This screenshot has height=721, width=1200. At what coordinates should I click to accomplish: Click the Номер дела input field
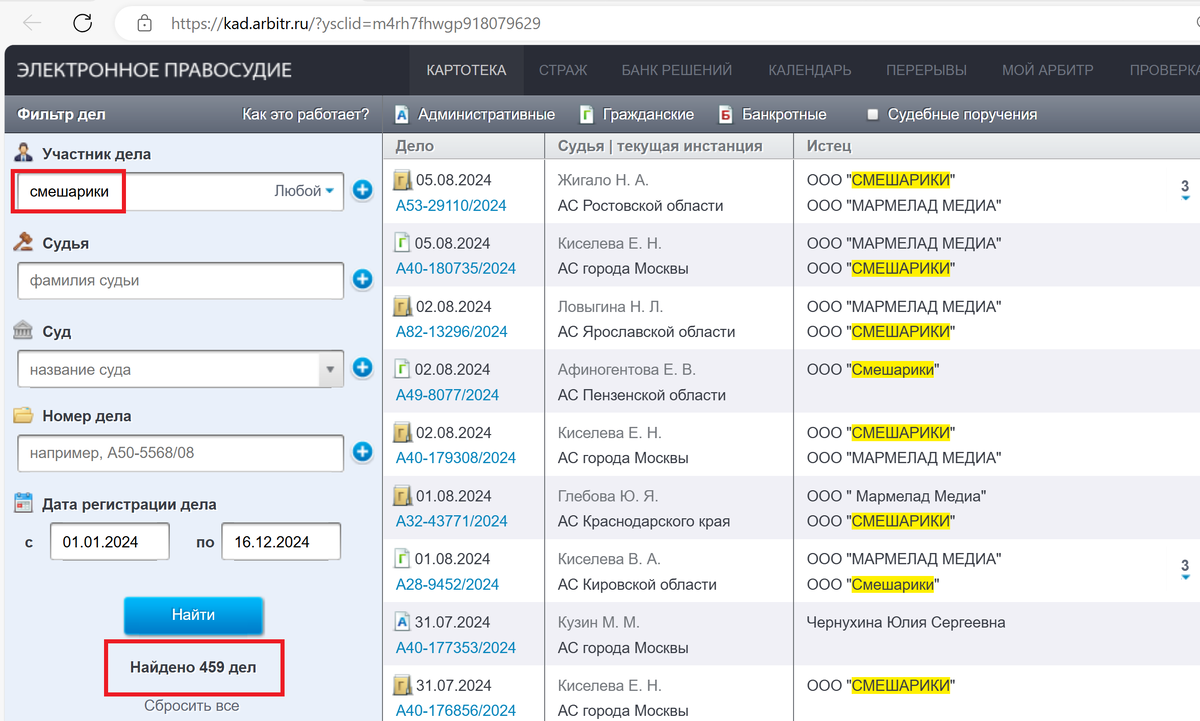click(x=181, y=453)
